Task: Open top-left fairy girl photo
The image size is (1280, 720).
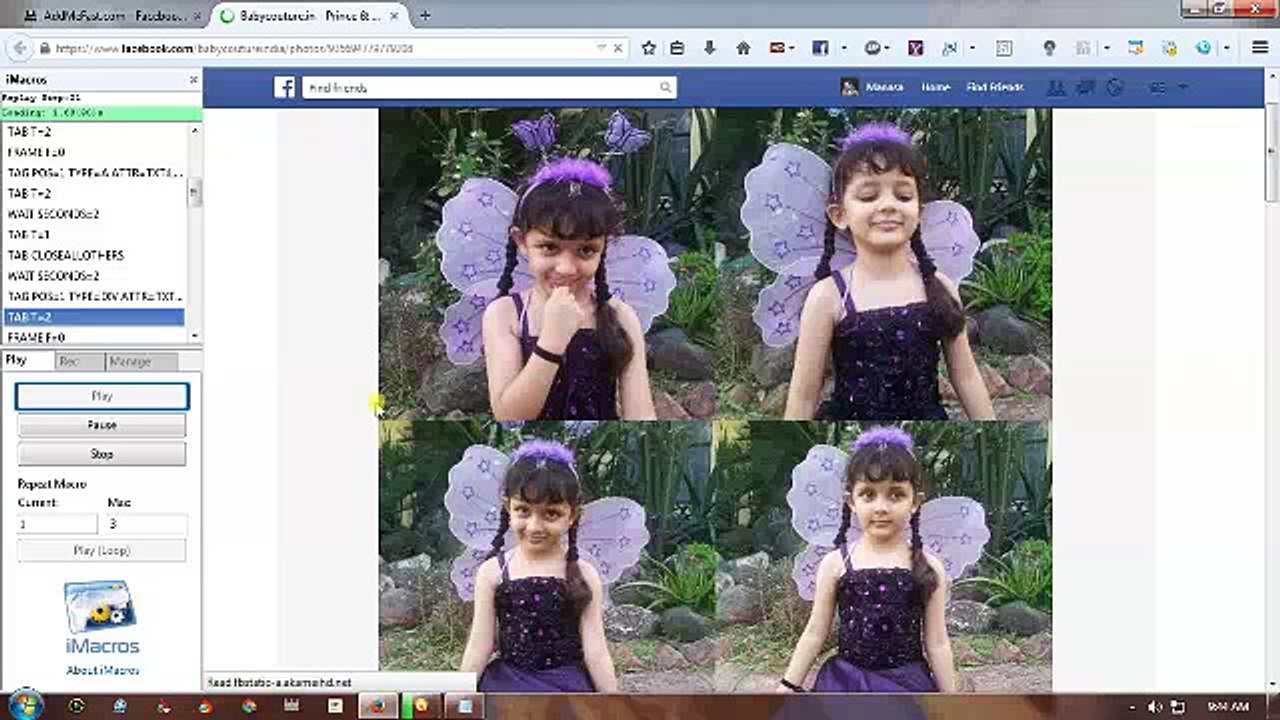Action: (x=546, y=264)
